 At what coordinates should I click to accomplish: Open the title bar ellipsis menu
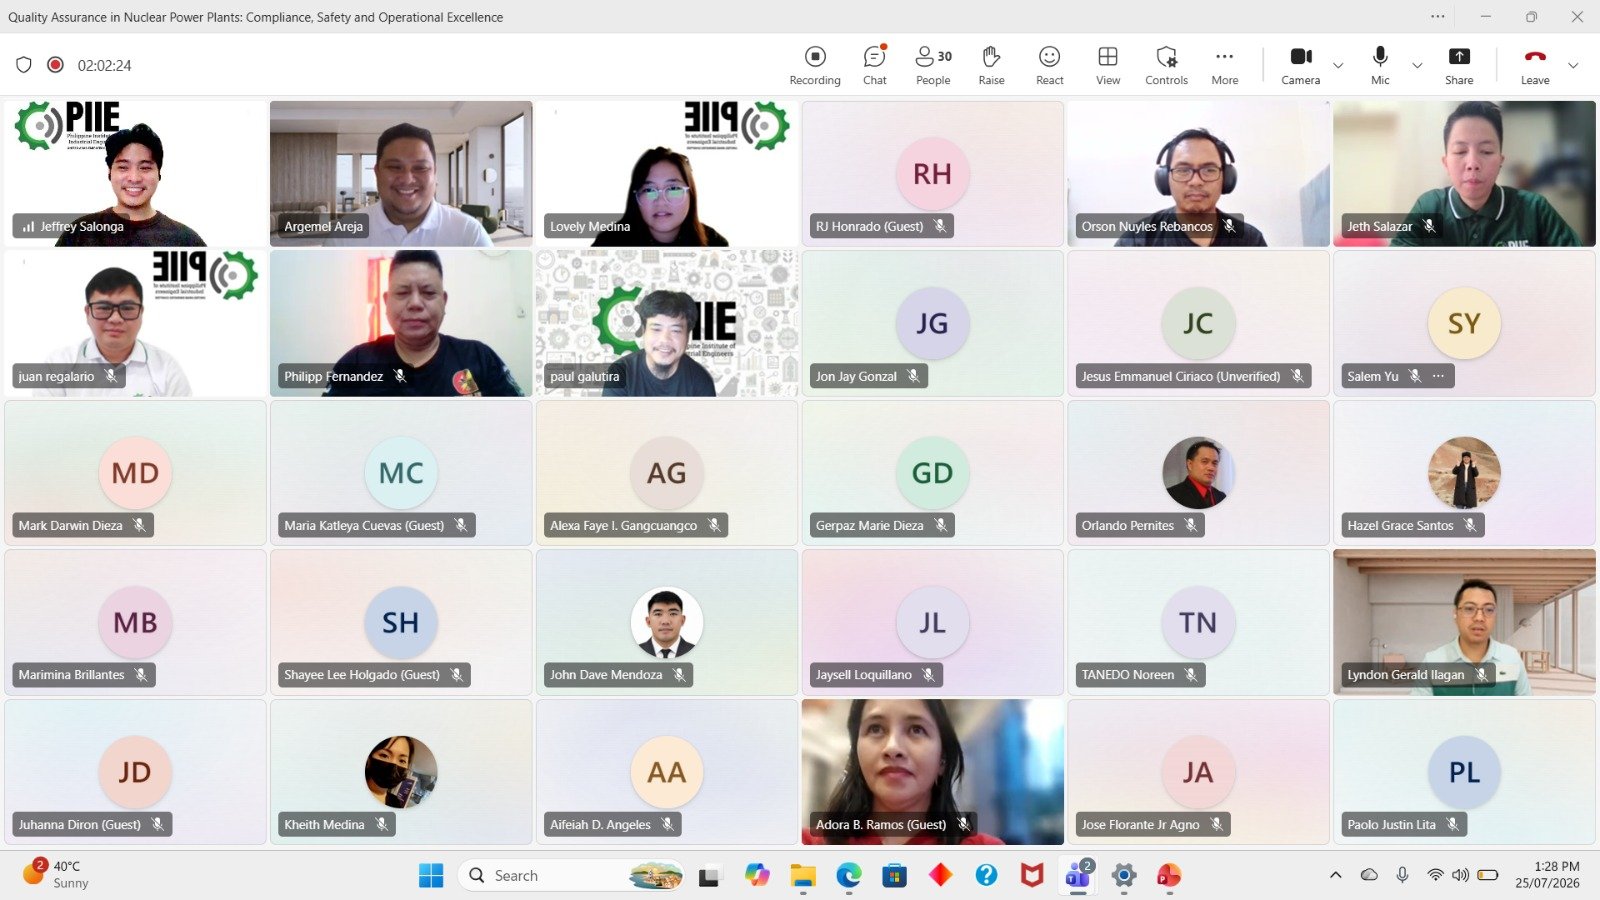1437,16
